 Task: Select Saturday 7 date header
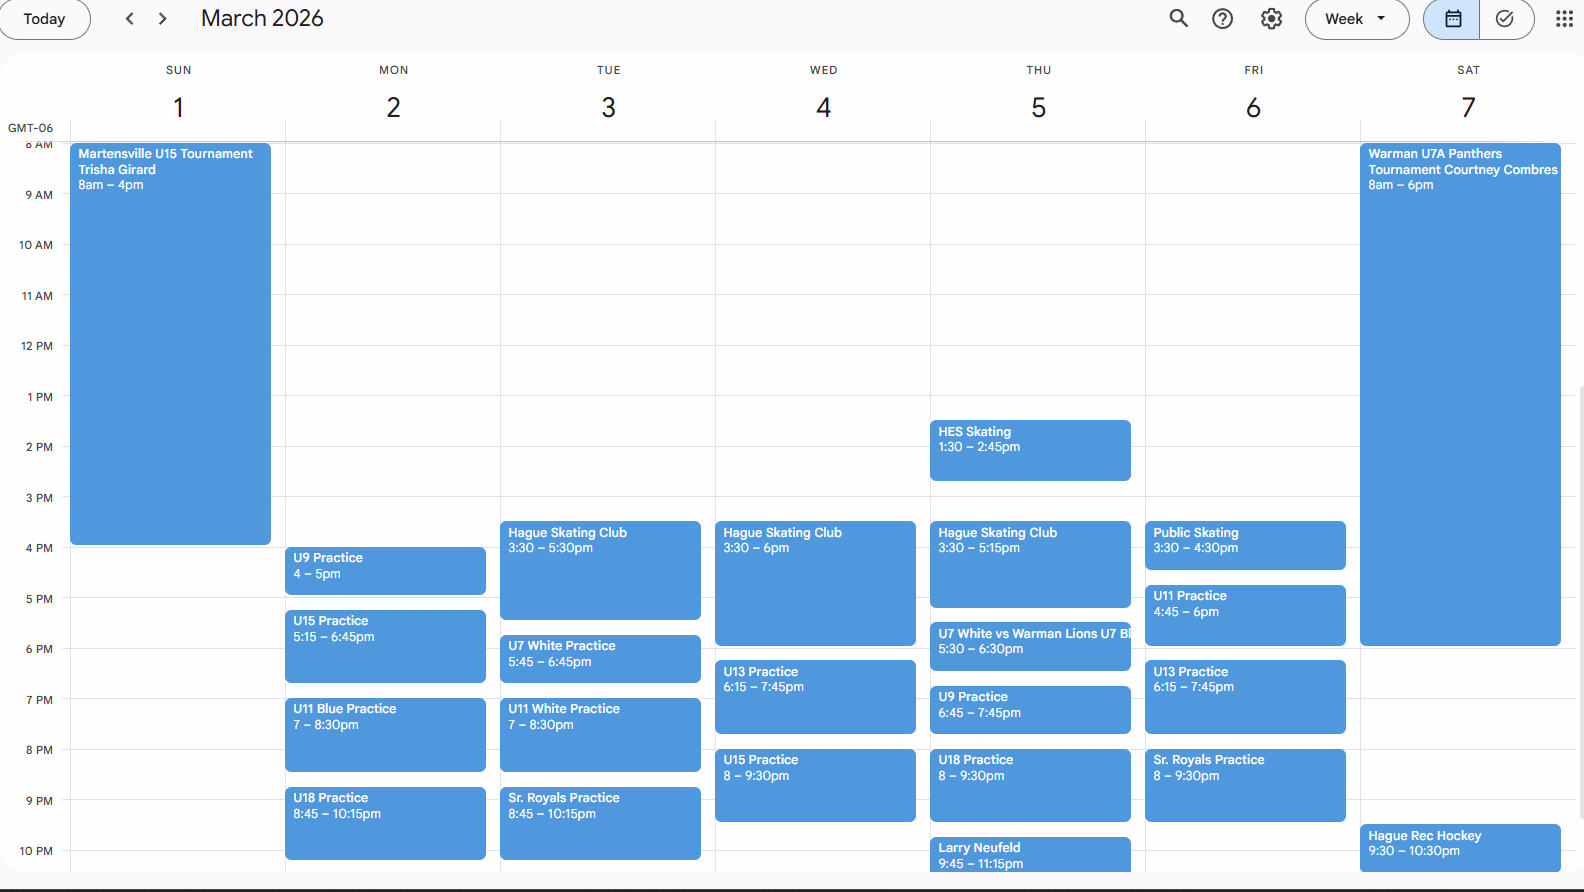click(x=1468, y=107)
